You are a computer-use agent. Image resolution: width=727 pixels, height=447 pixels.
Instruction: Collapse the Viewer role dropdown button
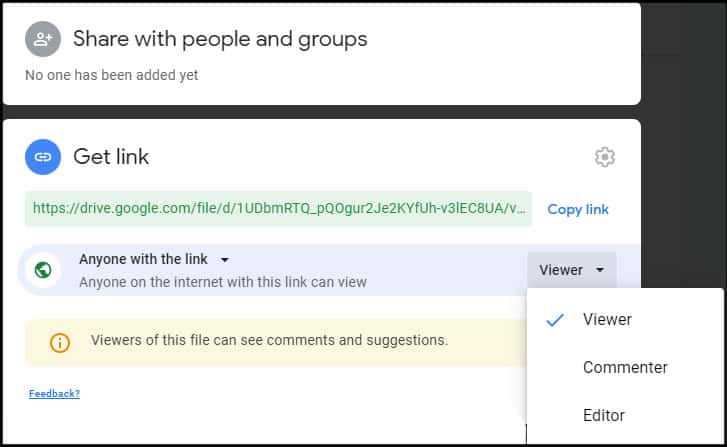click(x=572, y=270)
